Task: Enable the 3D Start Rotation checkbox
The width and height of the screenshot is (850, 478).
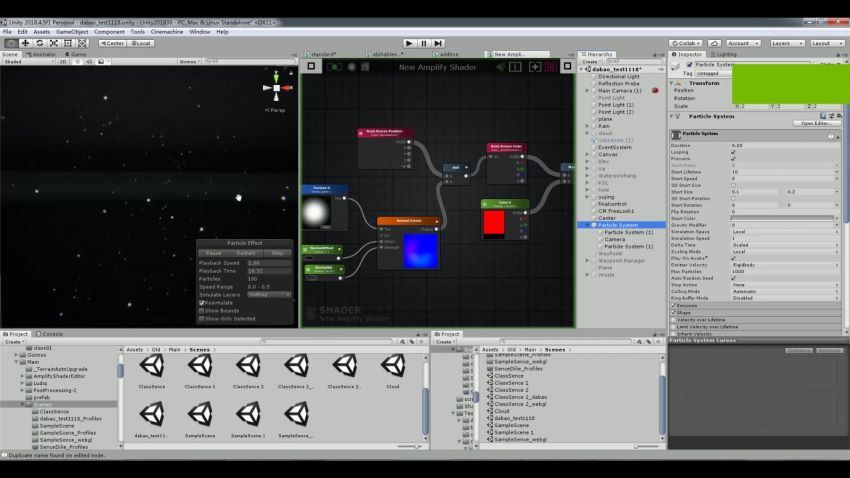Action: click(733, 198)
